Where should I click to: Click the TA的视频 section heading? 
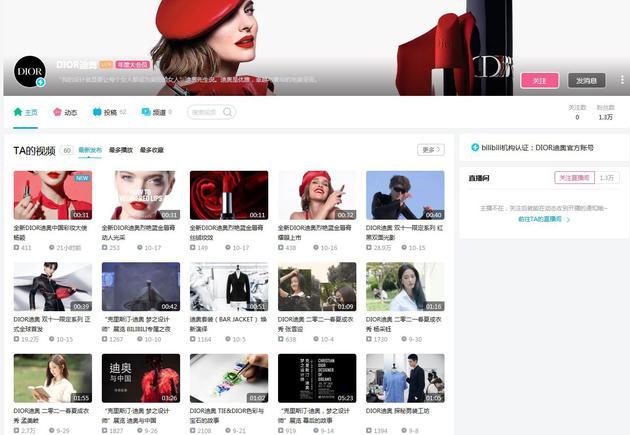(34, 151)
